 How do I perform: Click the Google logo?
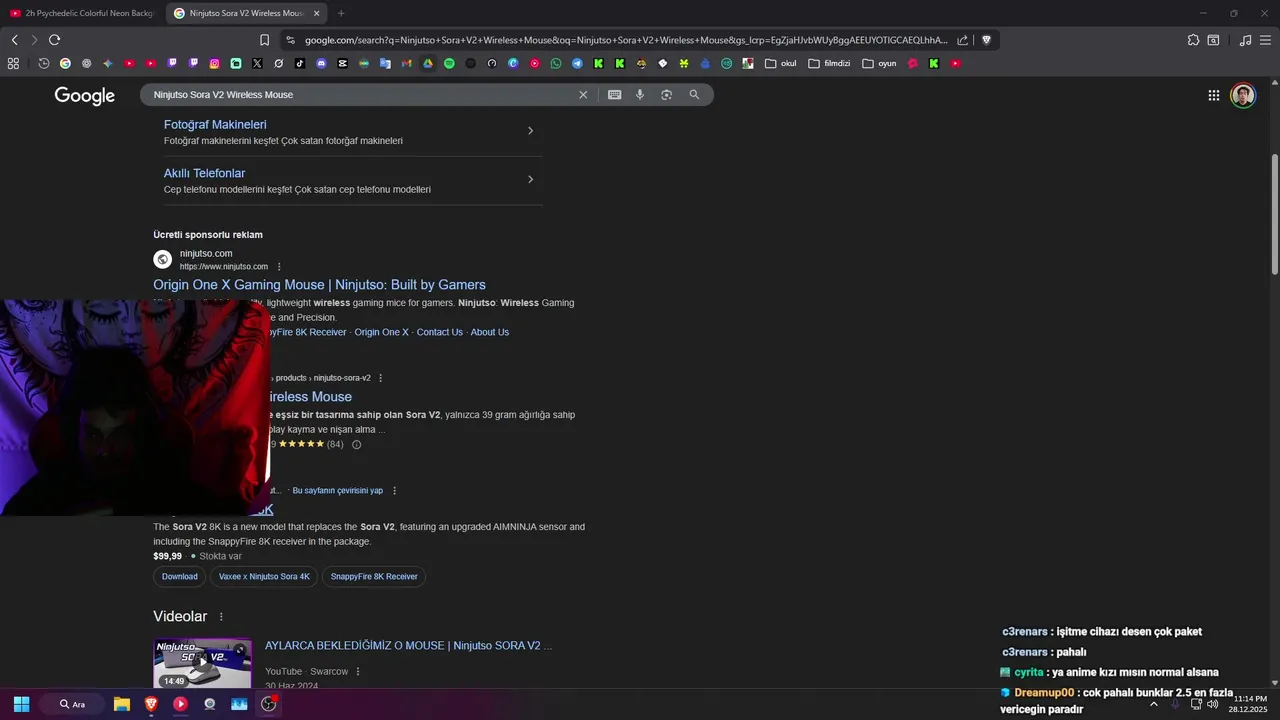click(x=85, y=96)
